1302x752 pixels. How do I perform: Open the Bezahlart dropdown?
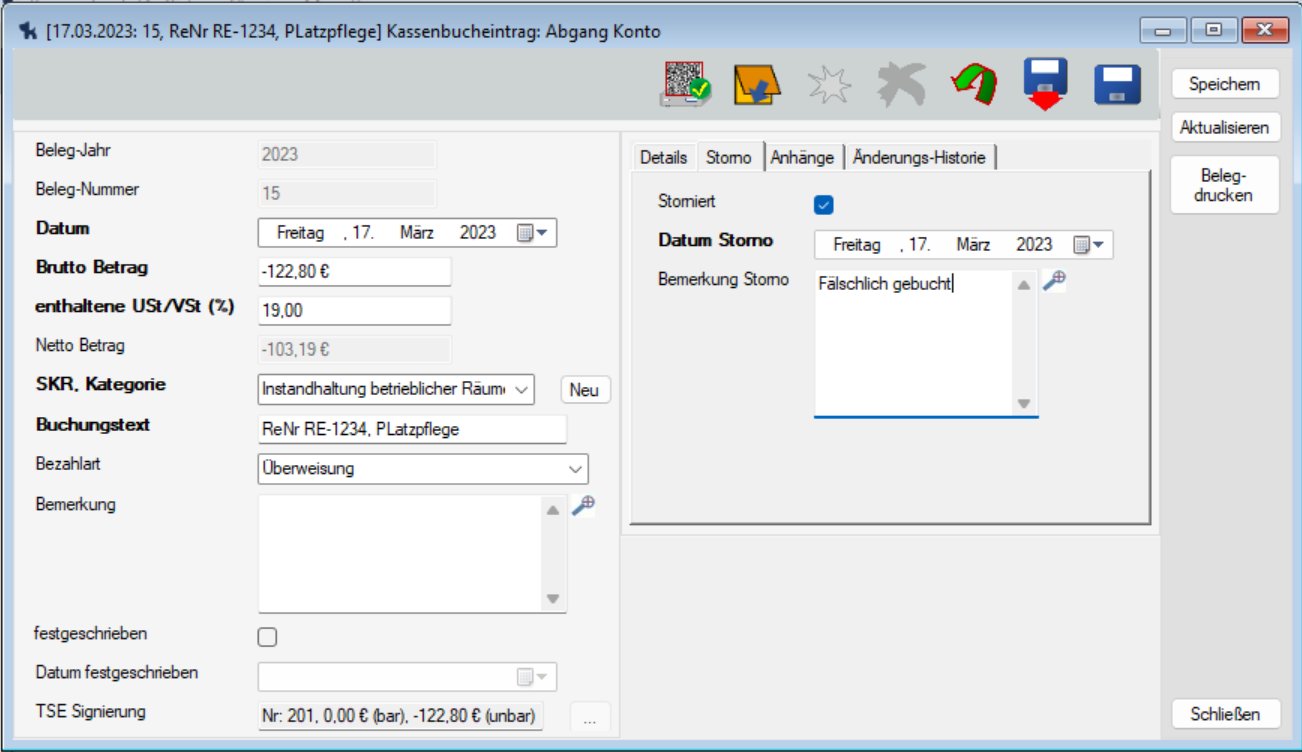point(575,468)
